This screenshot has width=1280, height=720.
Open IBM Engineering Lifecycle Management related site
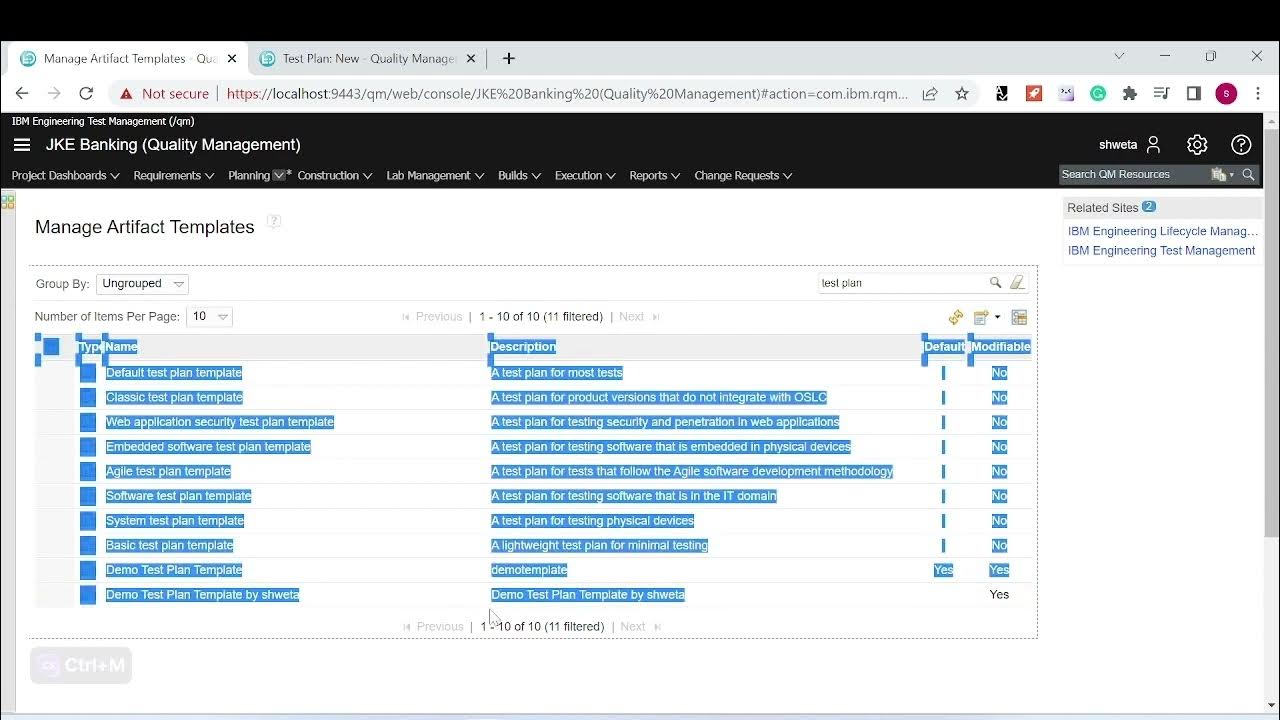[x=1163, y=231]
